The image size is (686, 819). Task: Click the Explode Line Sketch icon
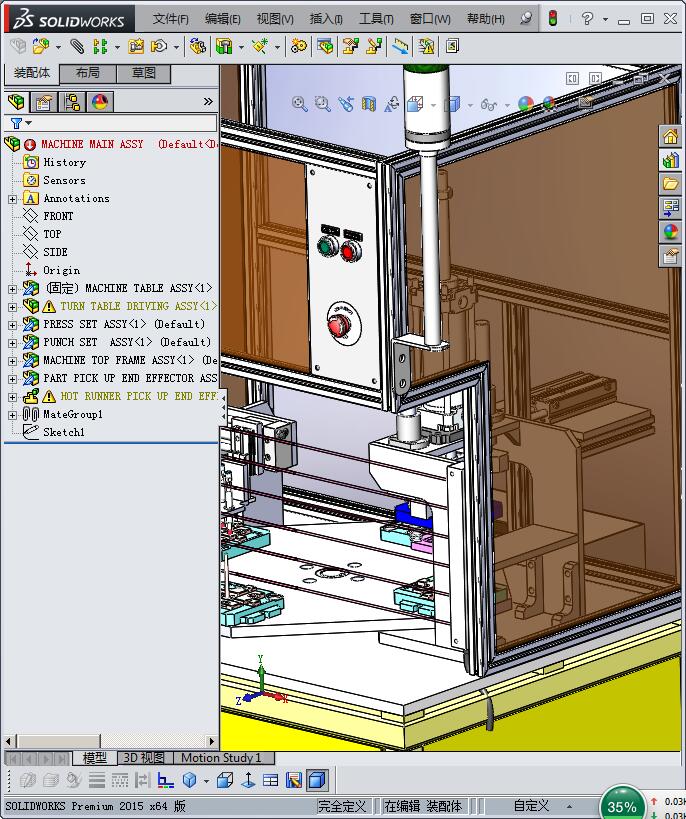point(374,46)
